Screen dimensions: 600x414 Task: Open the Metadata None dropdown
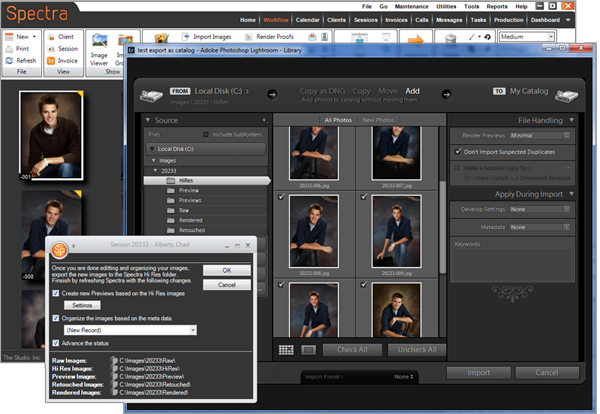[540, 227]
